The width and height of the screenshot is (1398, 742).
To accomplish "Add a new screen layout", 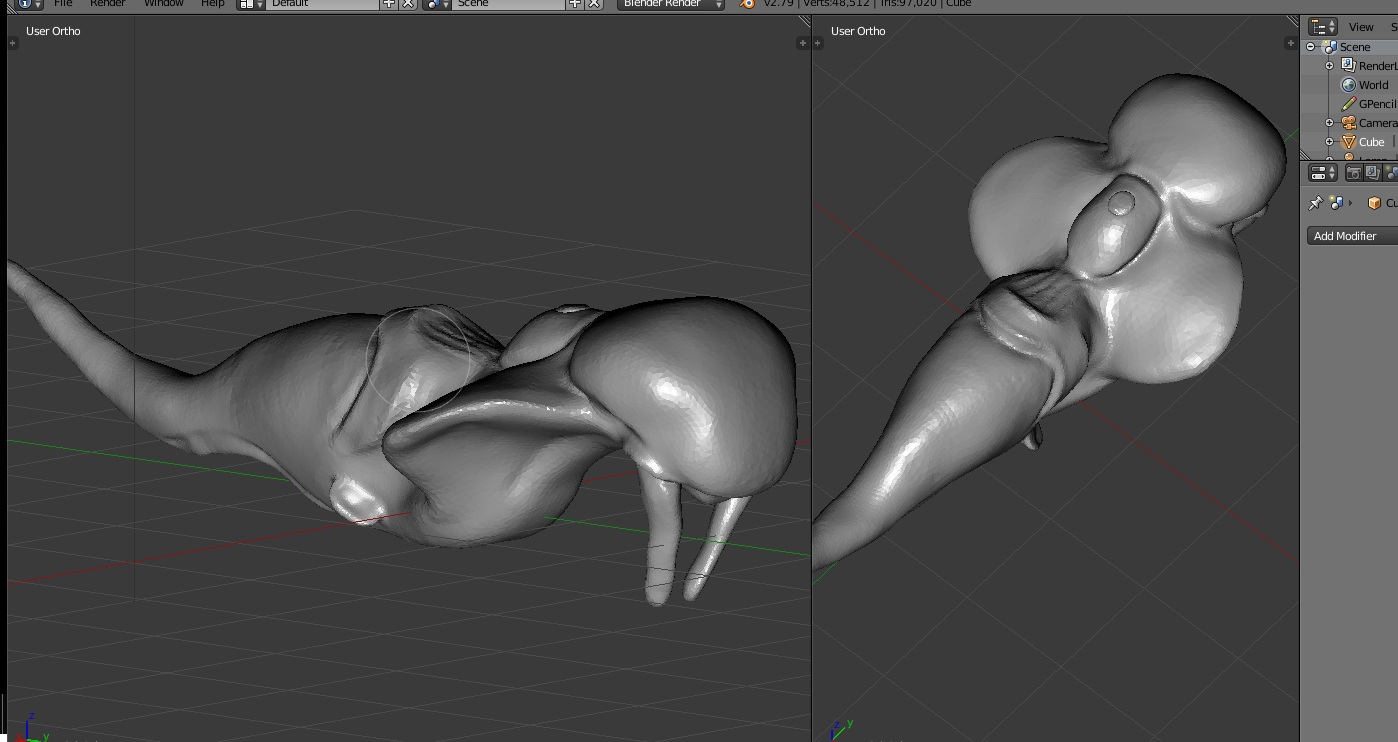I will tap(389, 3).
